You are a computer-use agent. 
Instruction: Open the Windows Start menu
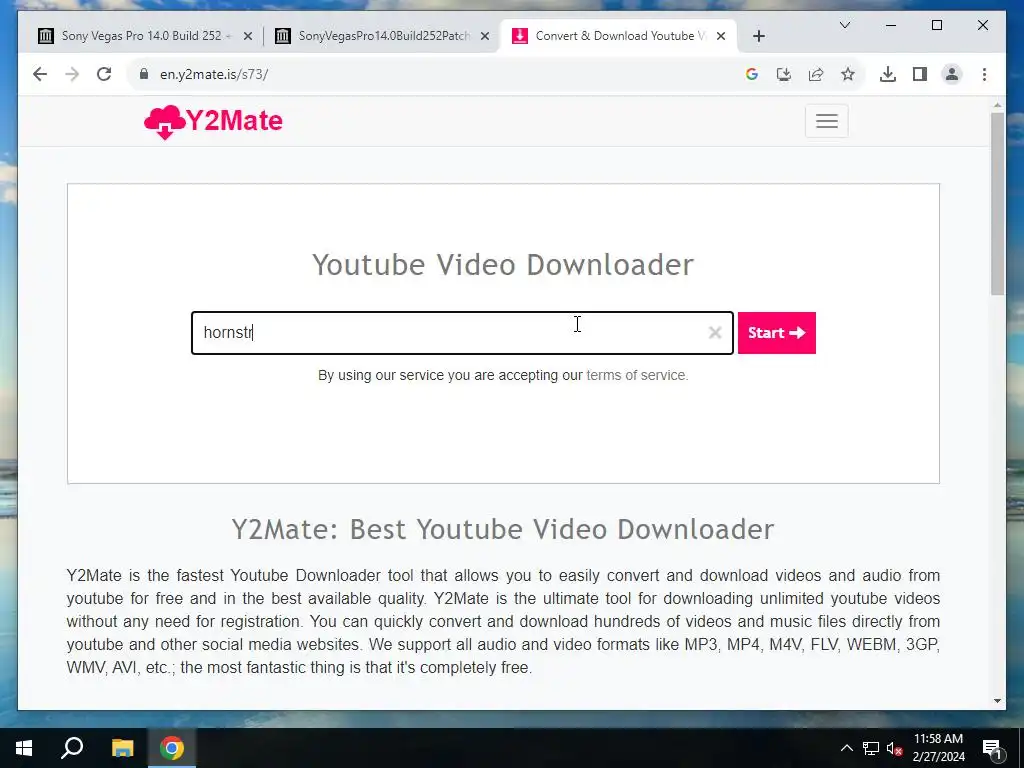point(24,748)
